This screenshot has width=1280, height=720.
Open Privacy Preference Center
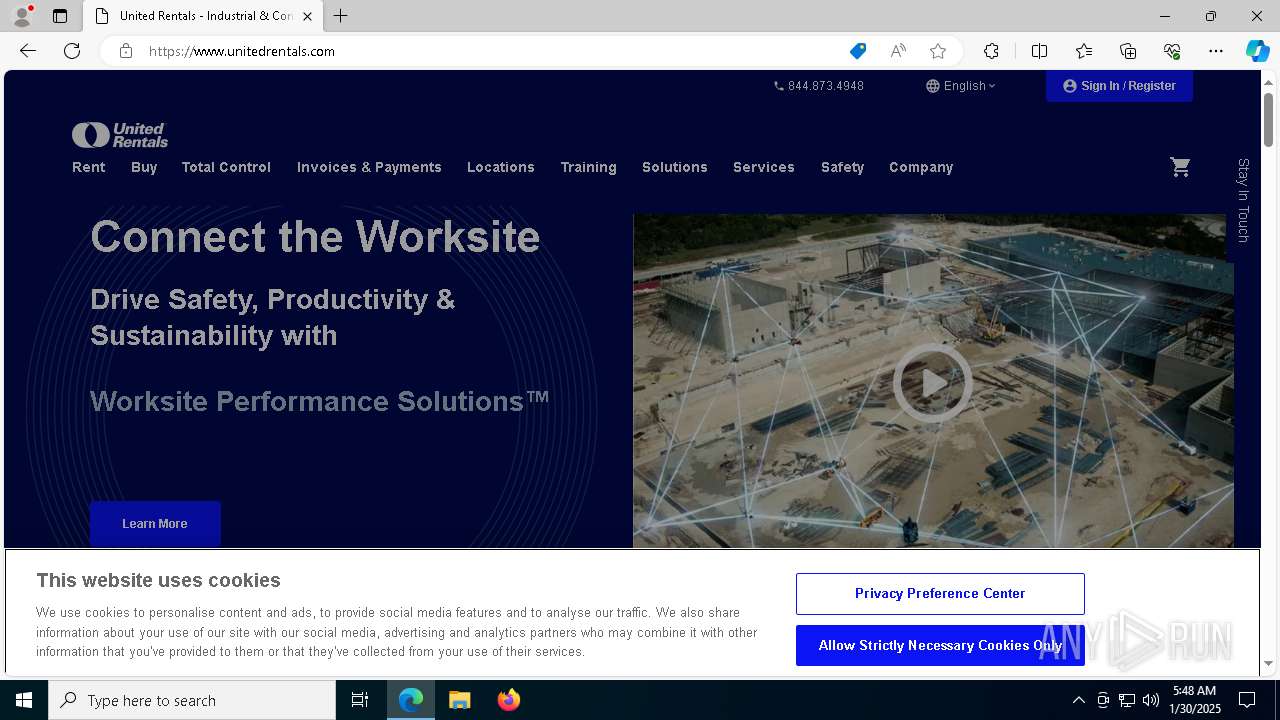tap(940, 594)
